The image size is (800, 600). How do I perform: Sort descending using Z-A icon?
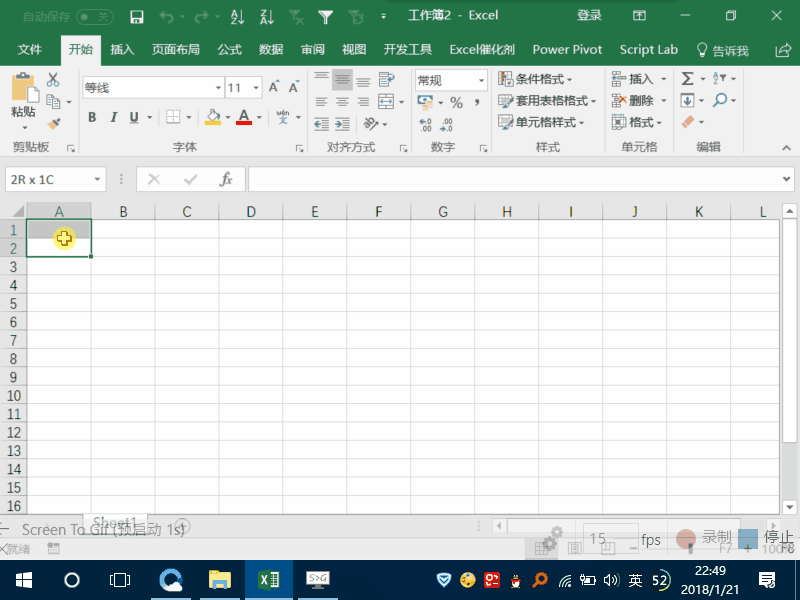(267, 17)
